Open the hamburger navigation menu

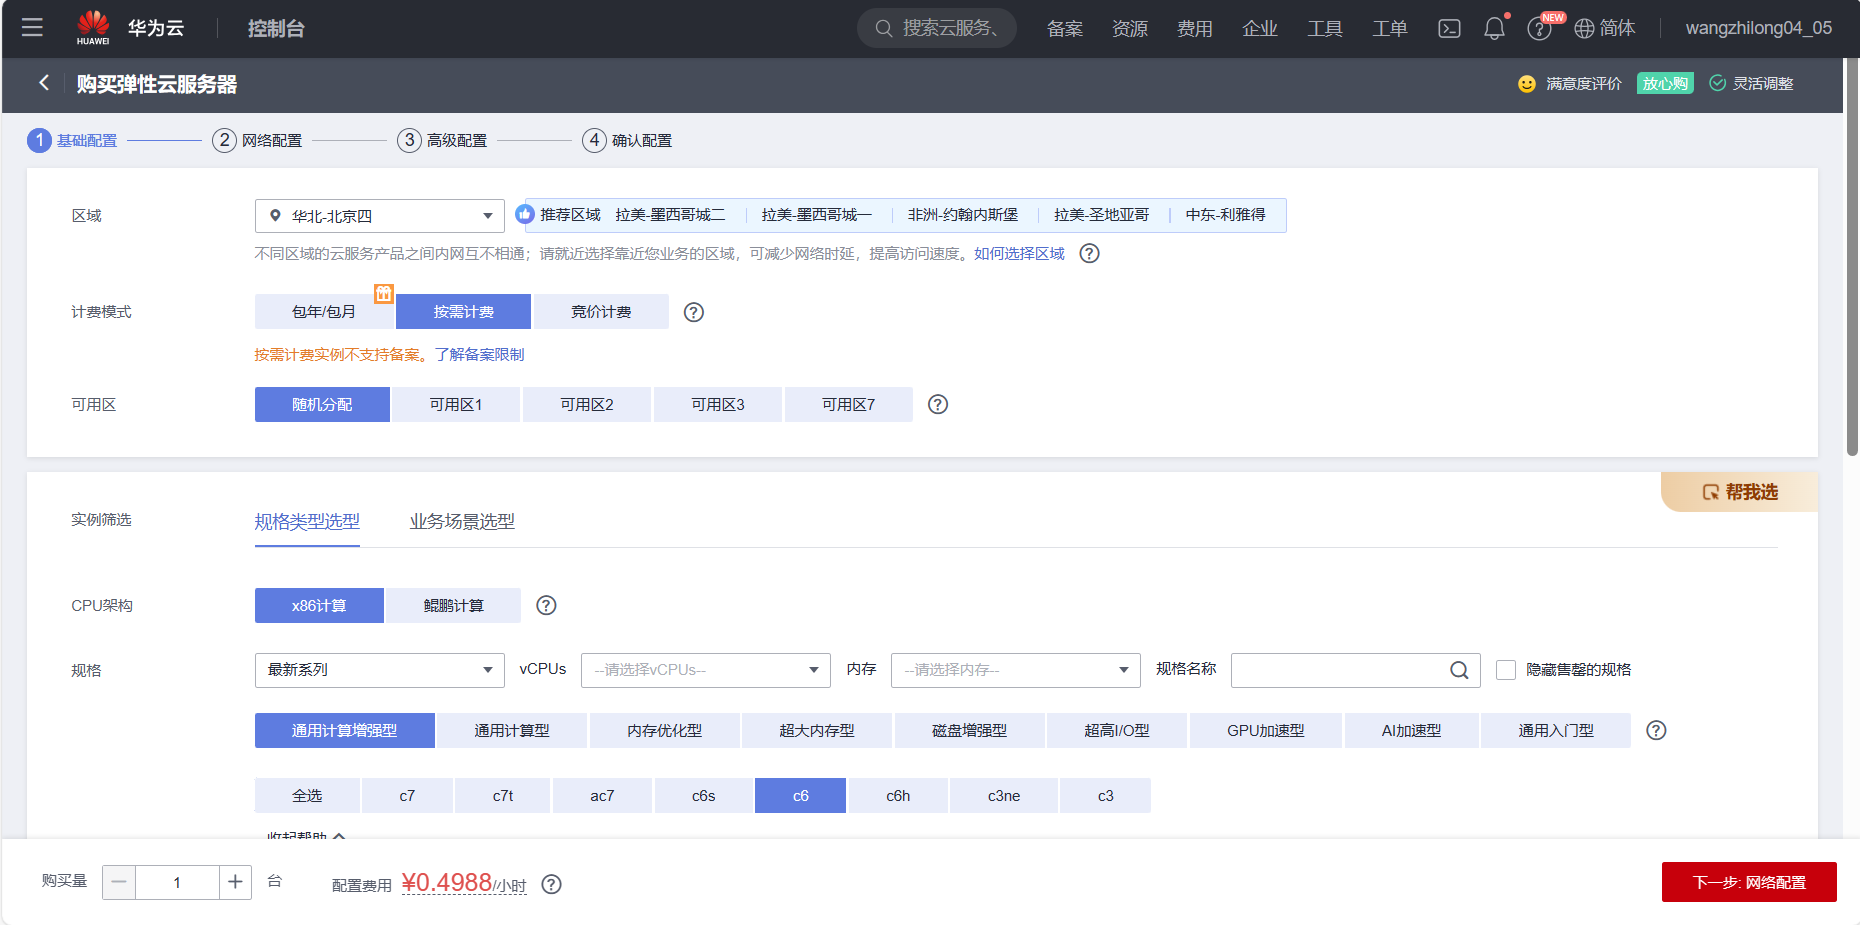coord(32,27)
